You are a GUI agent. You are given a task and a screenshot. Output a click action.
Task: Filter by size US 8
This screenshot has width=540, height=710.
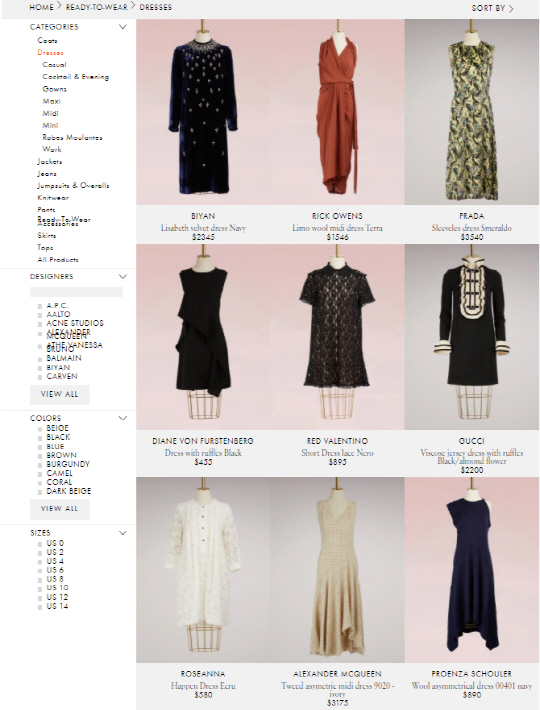tap(55, 579)
